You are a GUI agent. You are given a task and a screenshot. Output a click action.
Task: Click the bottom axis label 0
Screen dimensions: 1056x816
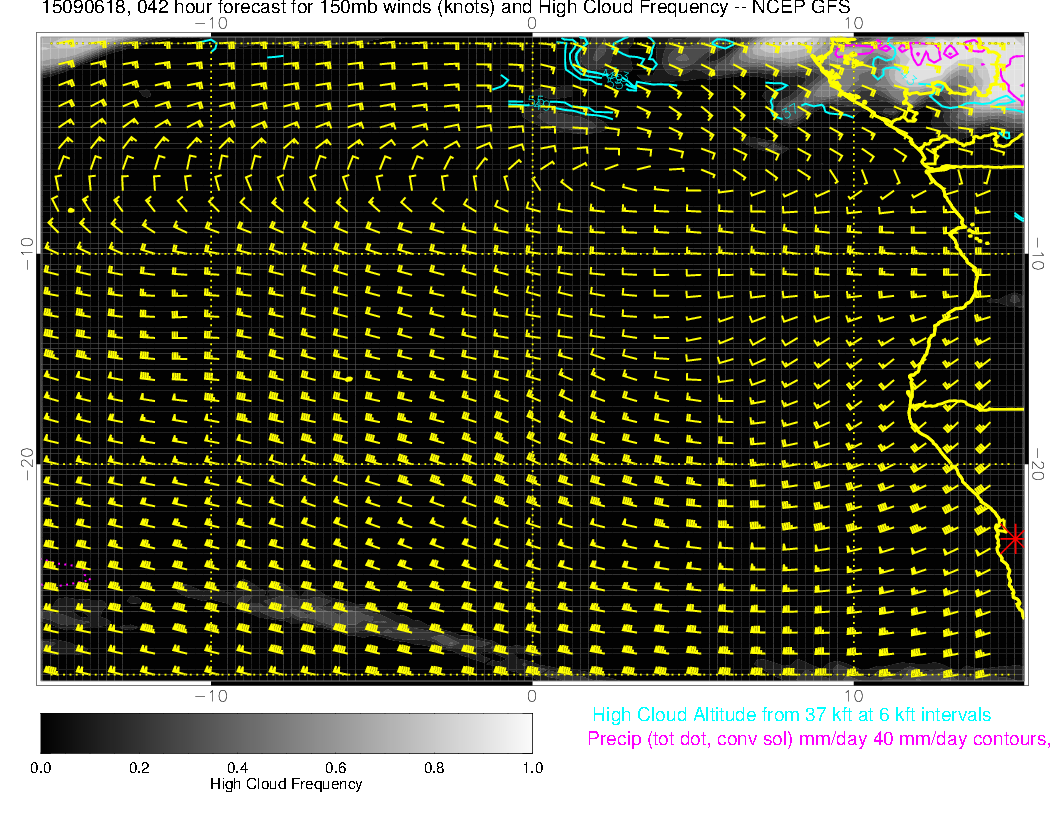coord(532,694)
